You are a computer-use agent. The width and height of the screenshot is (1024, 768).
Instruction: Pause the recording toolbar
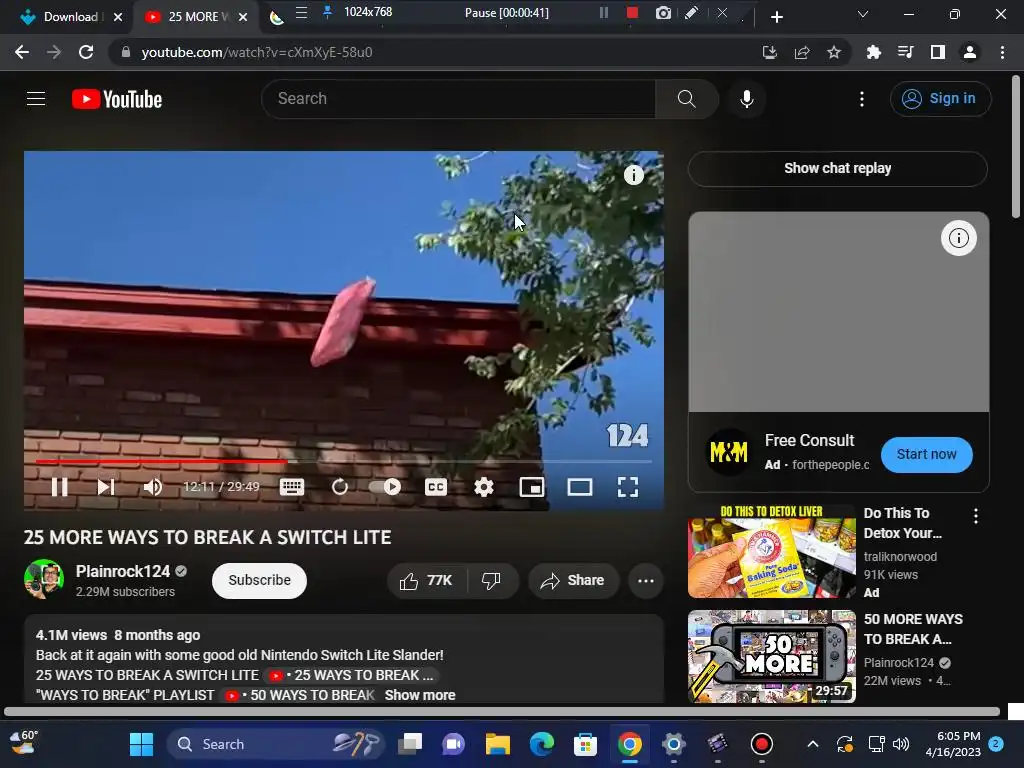(603, 12)
